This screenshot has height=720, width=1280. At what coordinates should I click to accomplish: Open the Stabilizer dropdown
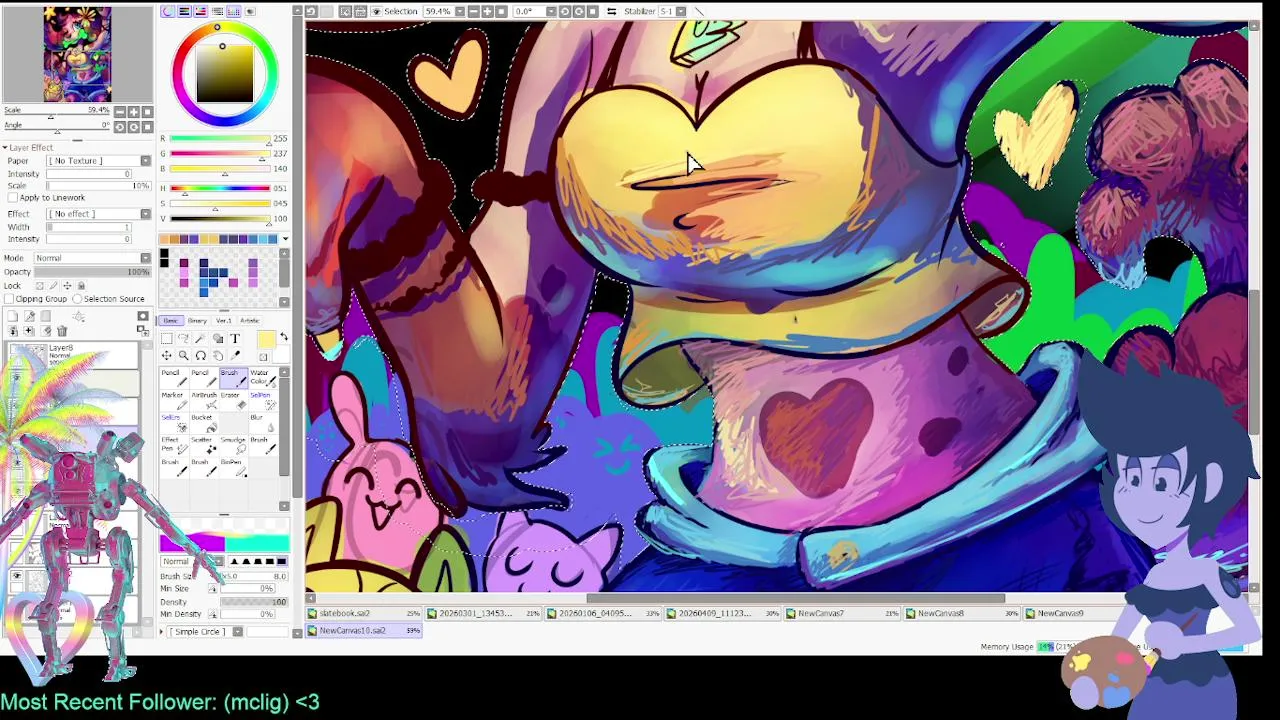tap(681, 12)
